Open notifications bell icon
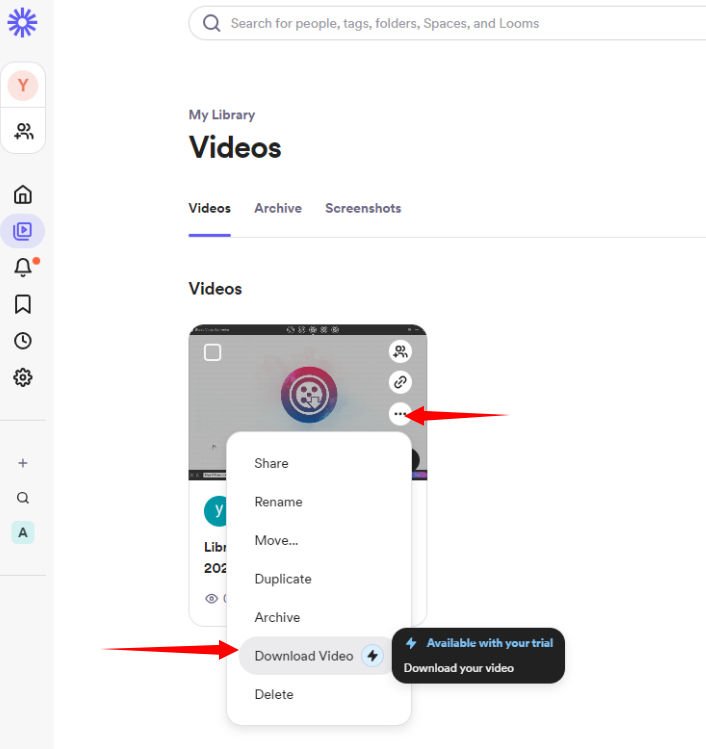706x749 pixels. tap(23, 267)
